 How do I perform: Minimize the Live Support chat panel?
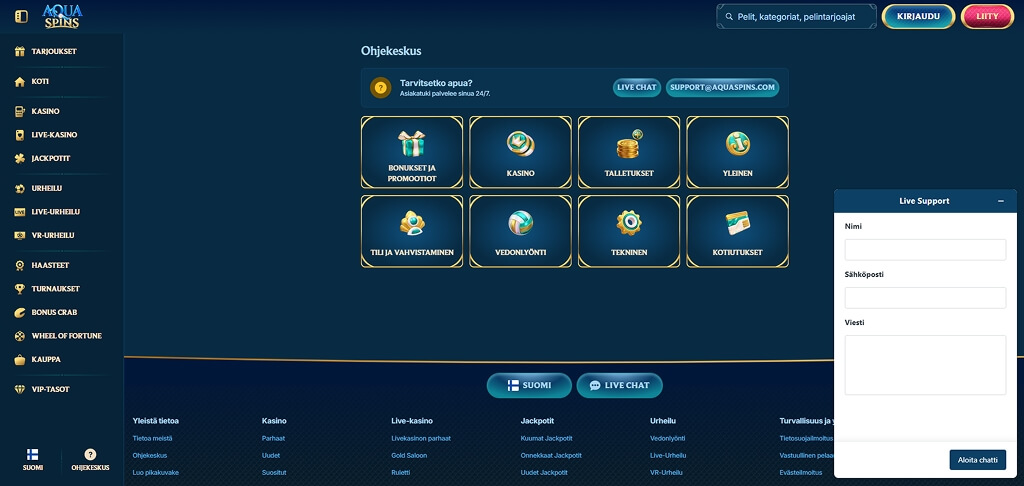1000,201
